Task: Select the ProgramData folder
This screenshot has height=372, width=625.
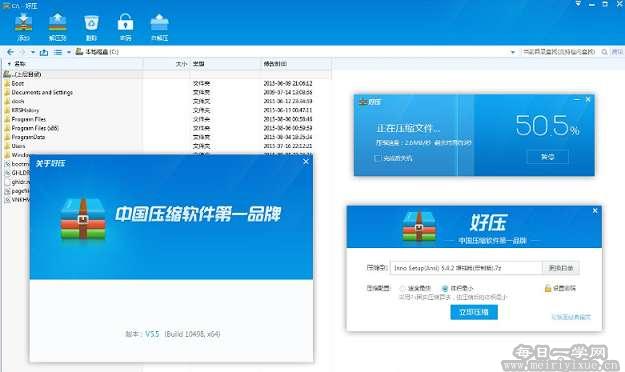Action: tap(28, 137)
